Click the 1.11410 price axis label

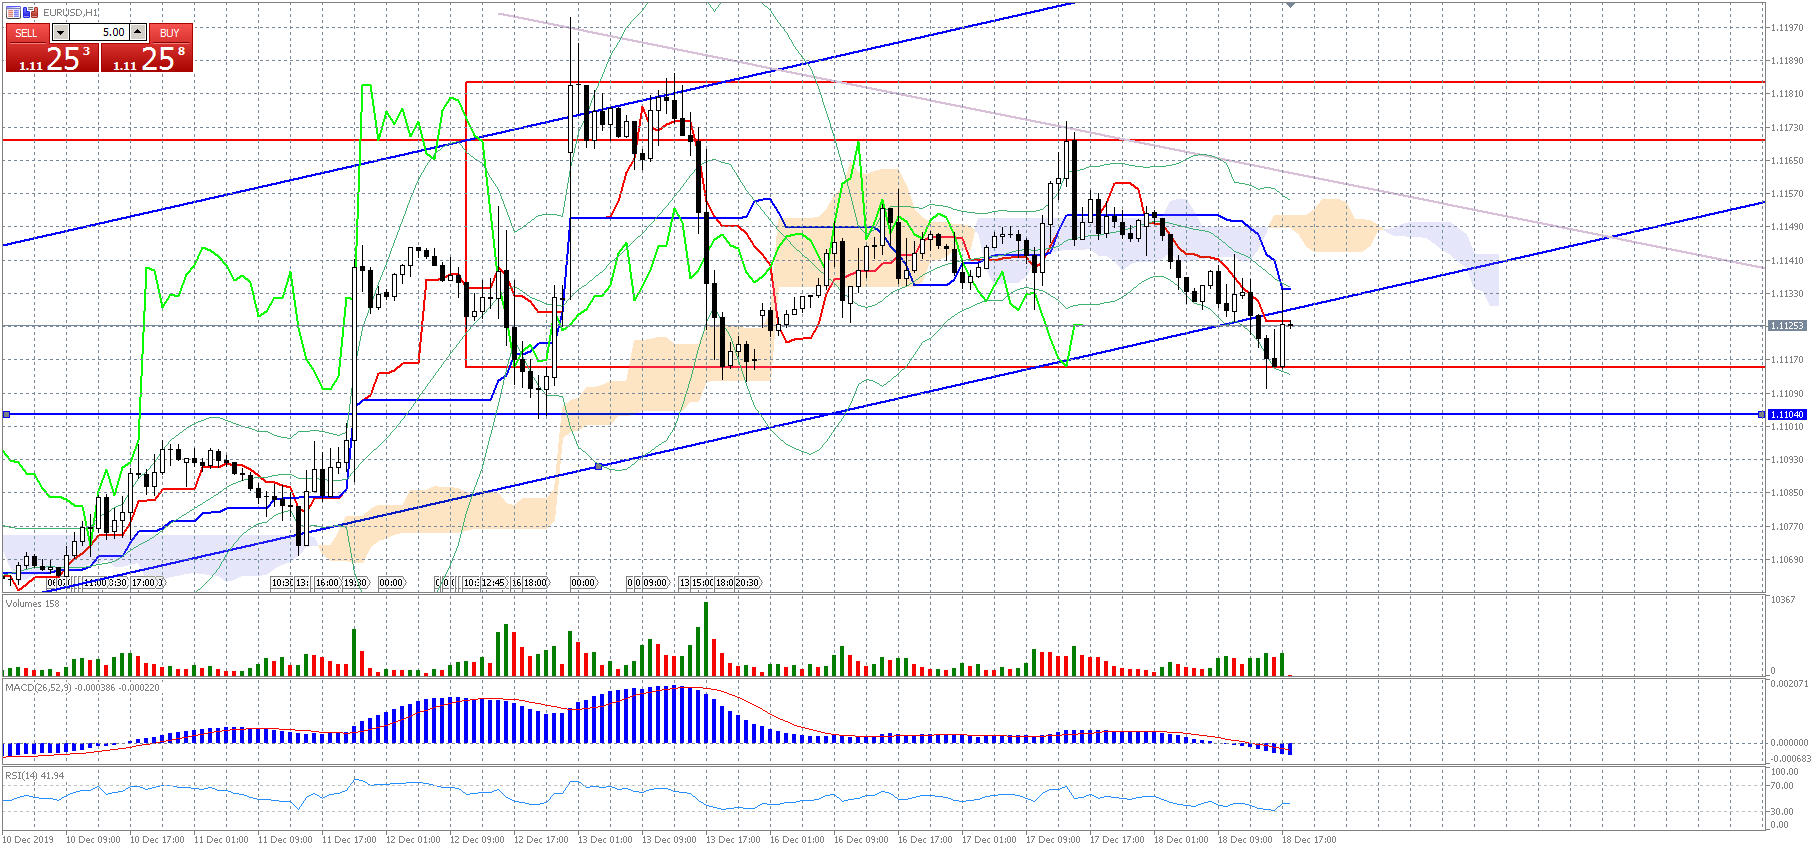click(1787, 261)
